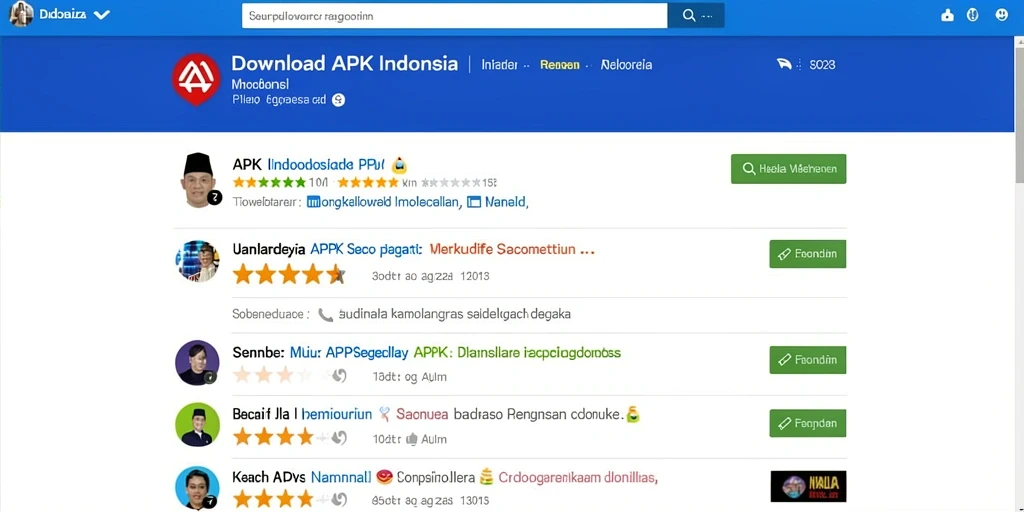This screenshot has height=512, width=1024.
Task: Open green APPK Dlainsllare link
Action: [517, 353]
